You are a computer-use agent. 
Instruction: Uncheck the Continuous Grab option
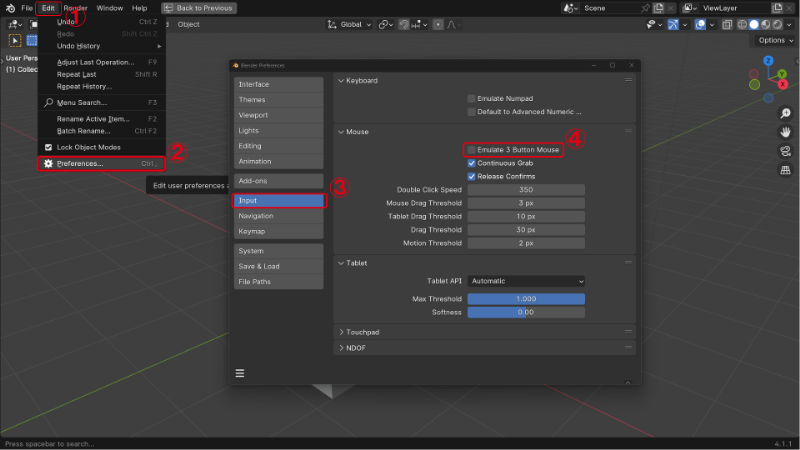(x=472, y=163)
